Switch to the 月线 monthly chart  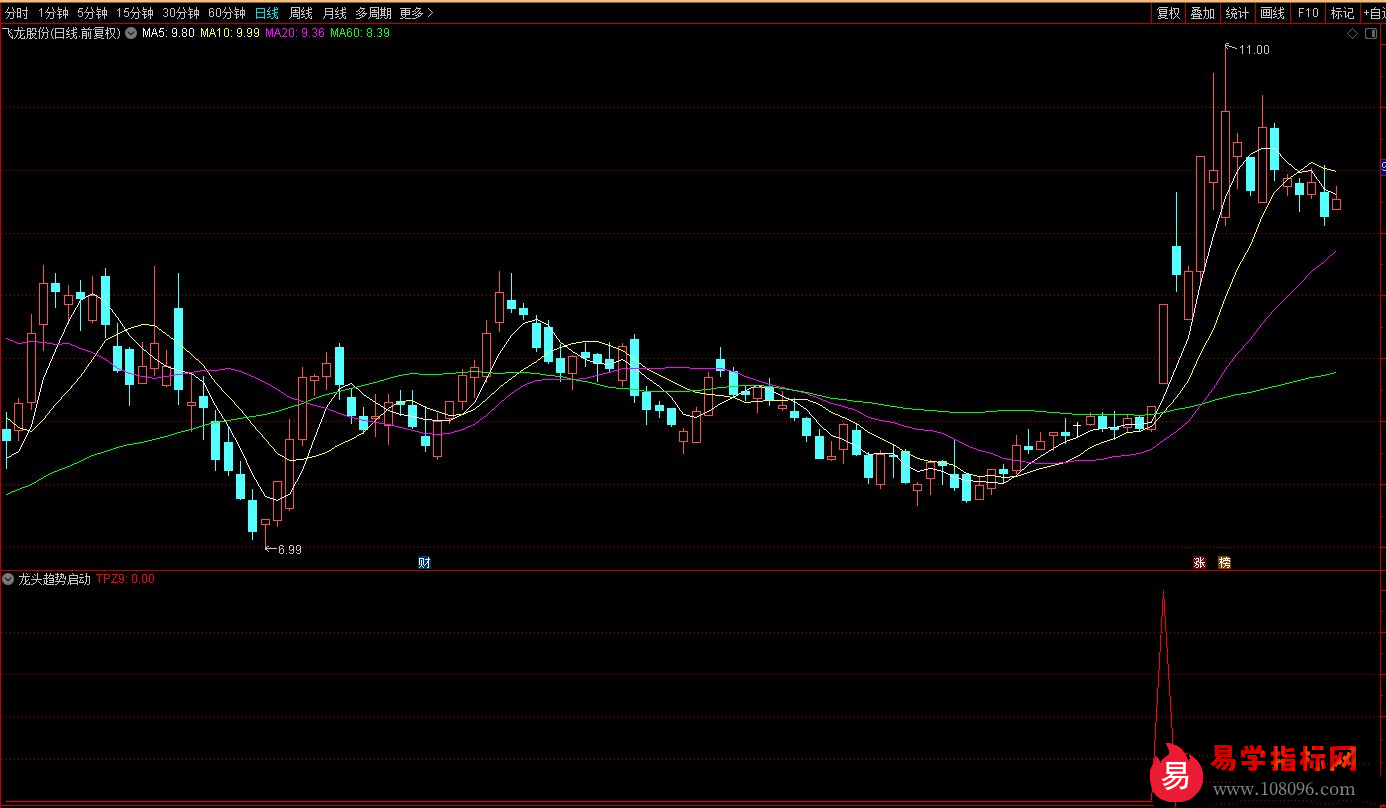(334, 13)
